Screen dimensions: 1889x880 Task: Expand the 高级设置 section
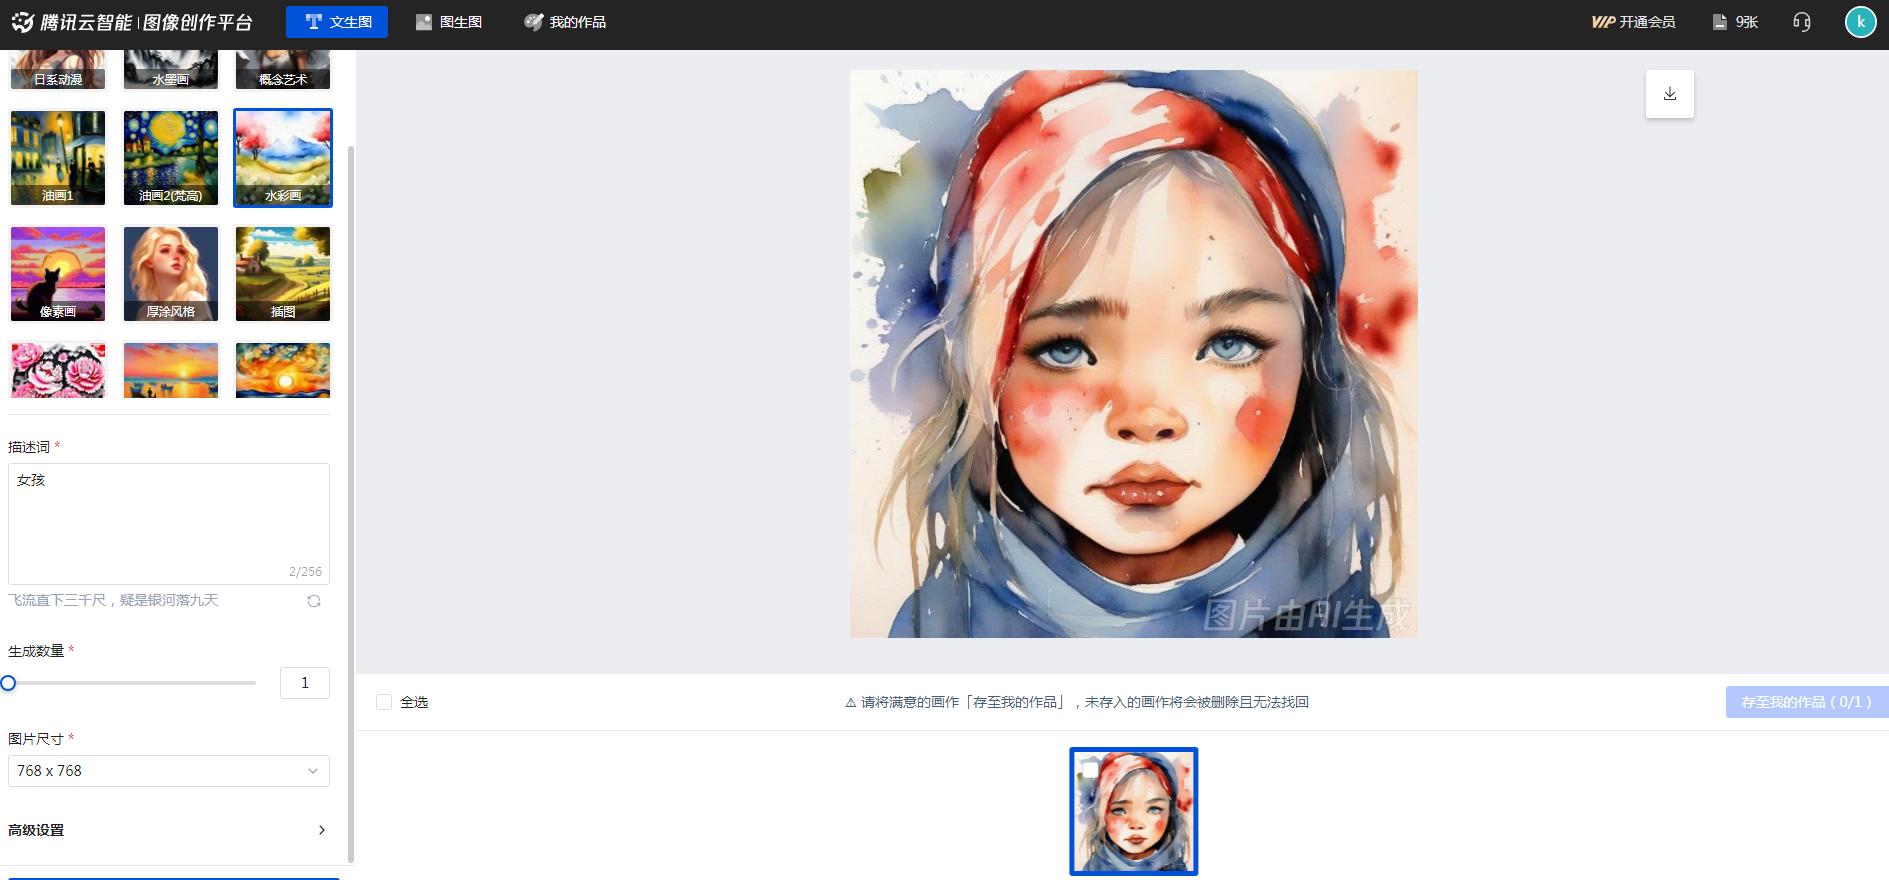(169, 830)
